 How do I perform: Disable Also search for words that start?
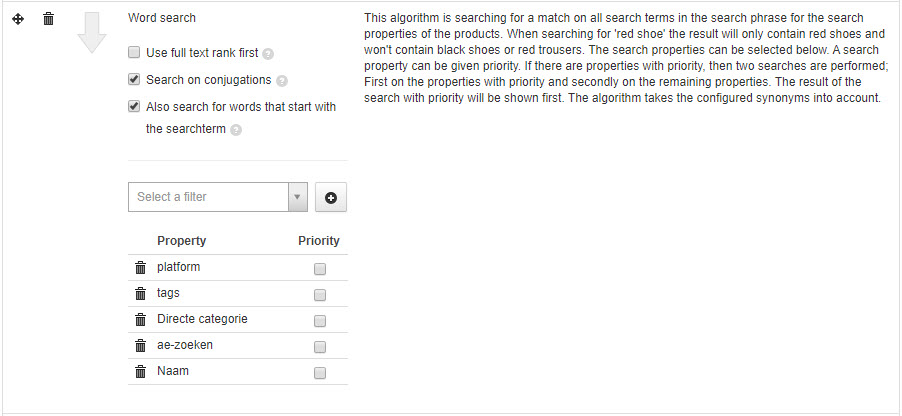134,106
